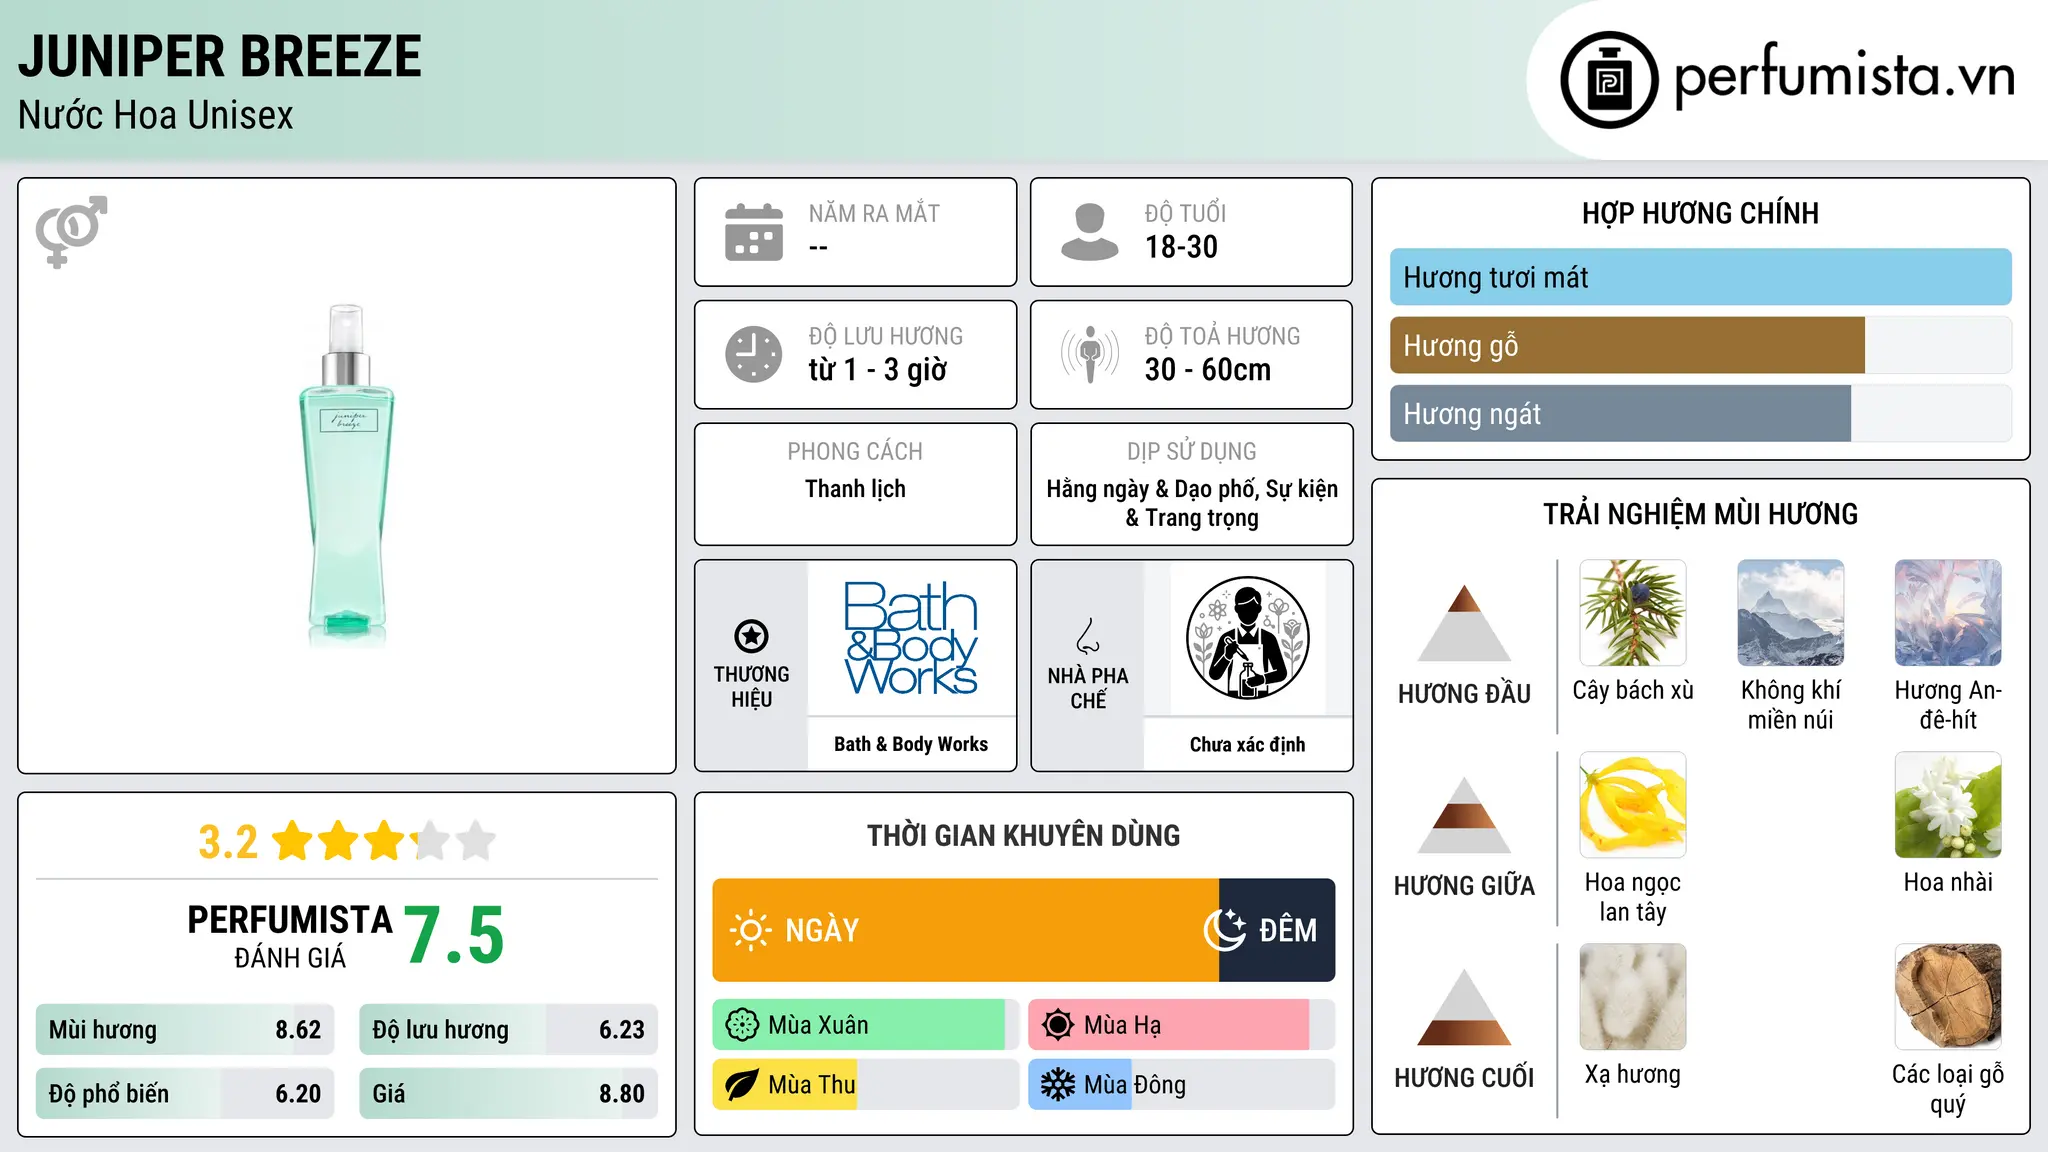Click the Bath & Body Works logo
2048x1152 pixels.
[911, 638]
